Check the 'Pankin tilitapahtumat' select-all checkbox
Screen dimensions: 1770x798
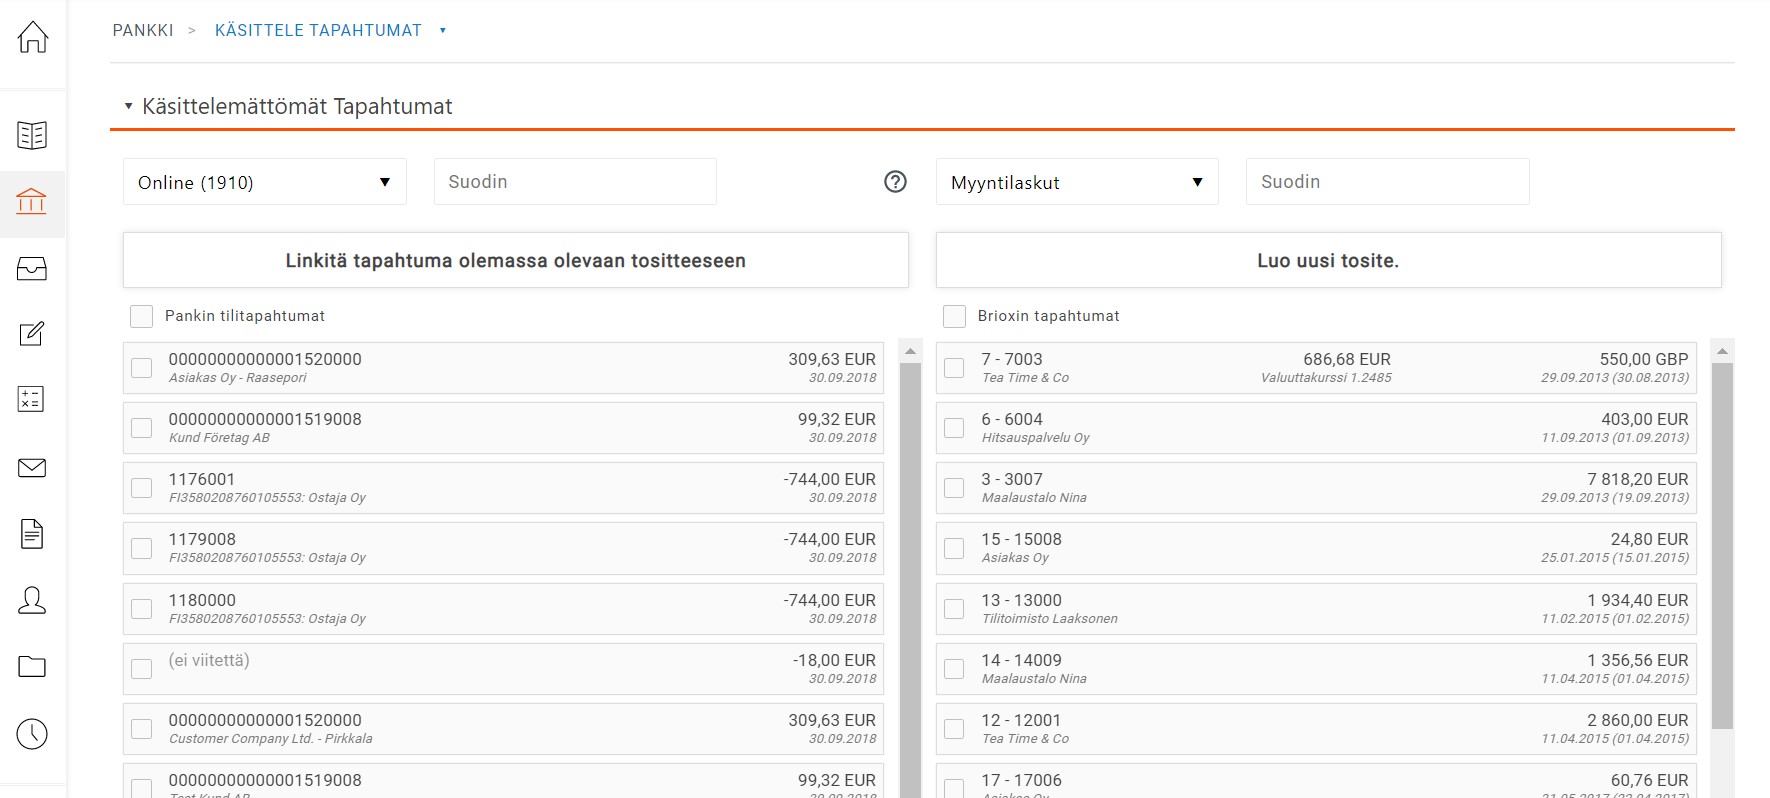click(142, 316)
